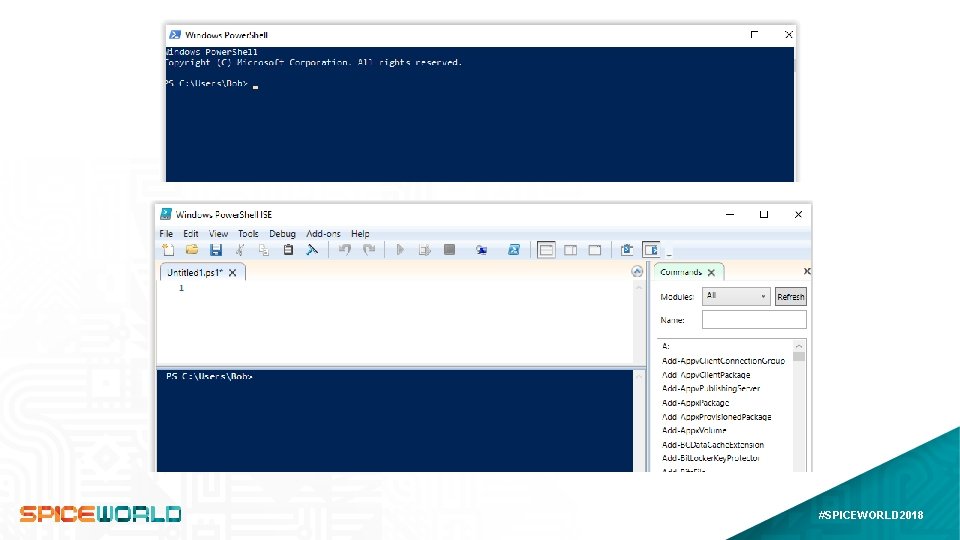Screen dimensions: 960x540
Task: Open the Add-ons menu in PowerShell ISE
Action: pos(323,233)
